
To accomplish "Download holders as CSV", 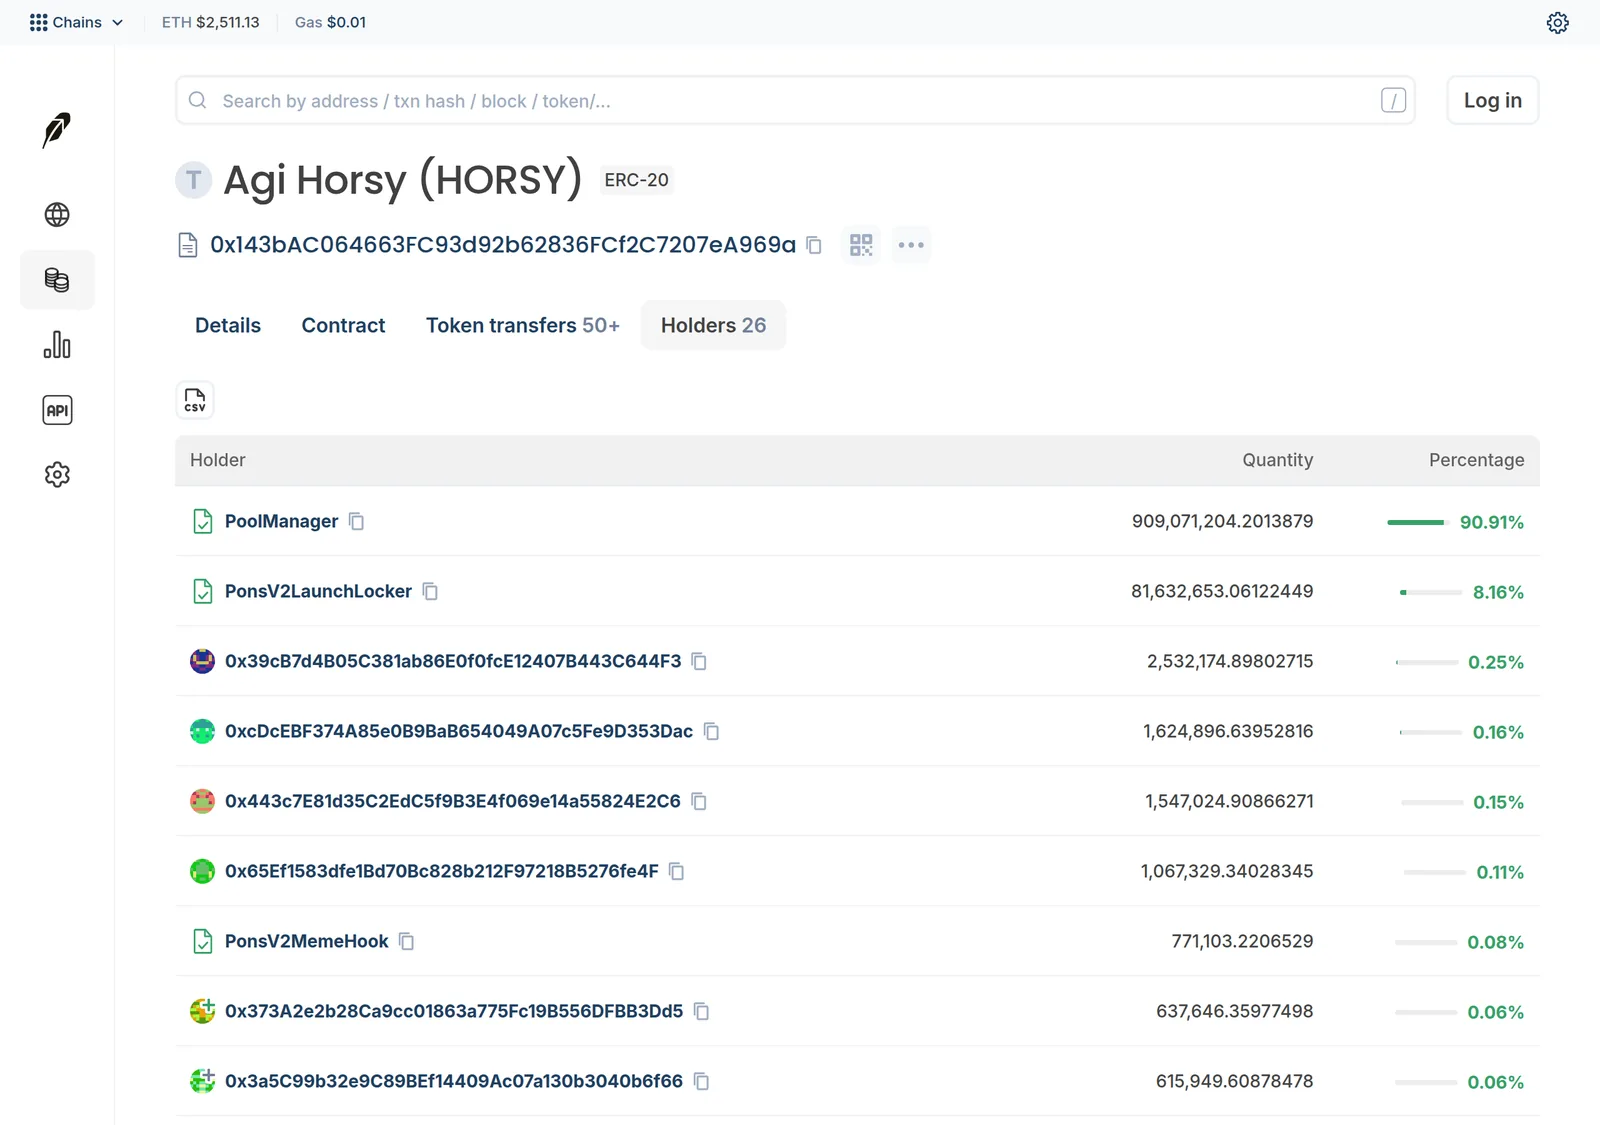I will pyautogui.click(x=195, y=400).
